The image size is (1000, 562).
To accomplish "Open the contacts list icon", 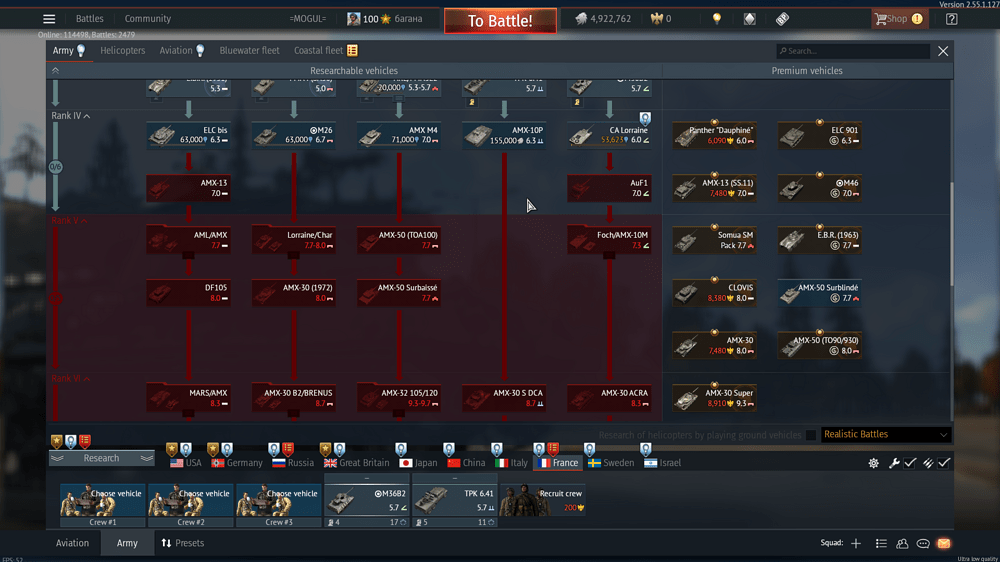I will [x=902, y=544].
